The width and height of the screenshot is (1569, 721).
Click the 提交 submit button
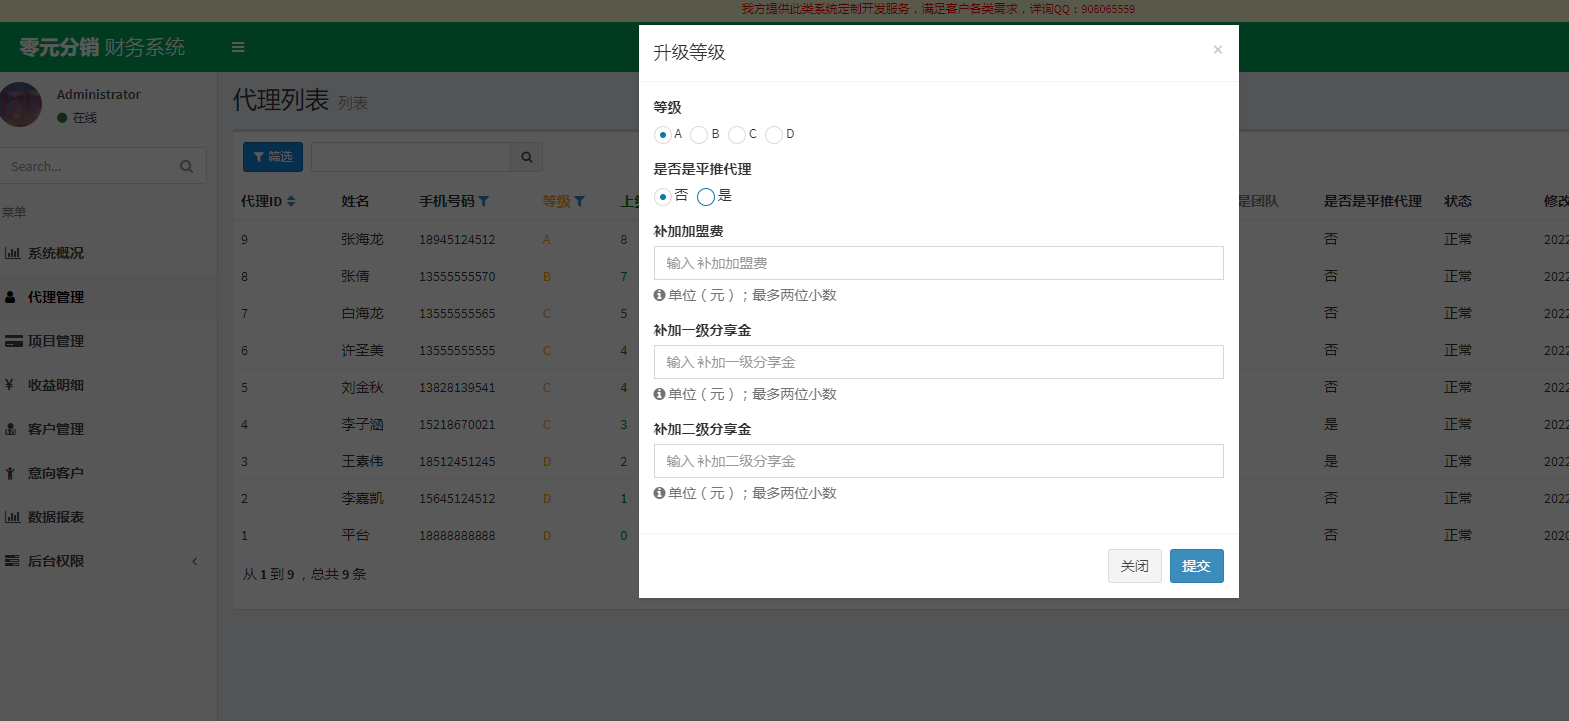click(1196, 566)
